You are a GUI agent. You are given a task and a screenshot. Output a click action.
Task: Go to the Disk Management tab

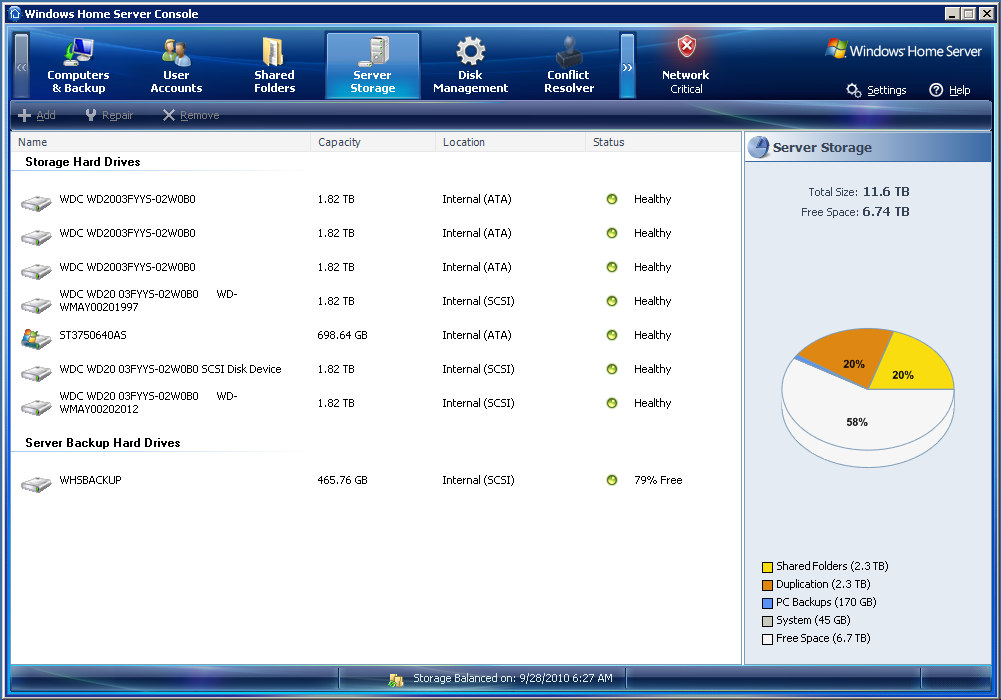coord(470,66)
